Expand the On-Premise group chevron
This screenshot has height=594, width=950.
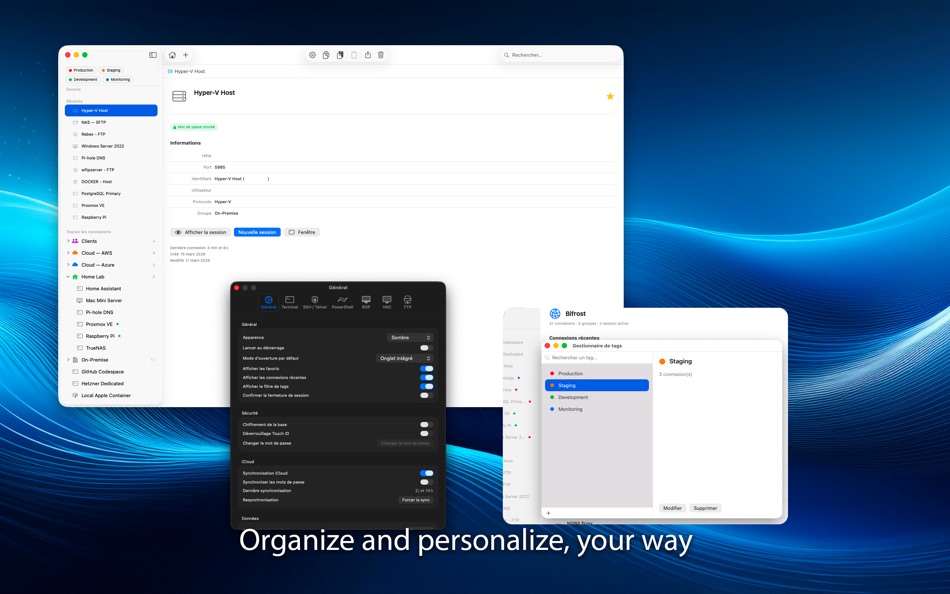(68, 360)
